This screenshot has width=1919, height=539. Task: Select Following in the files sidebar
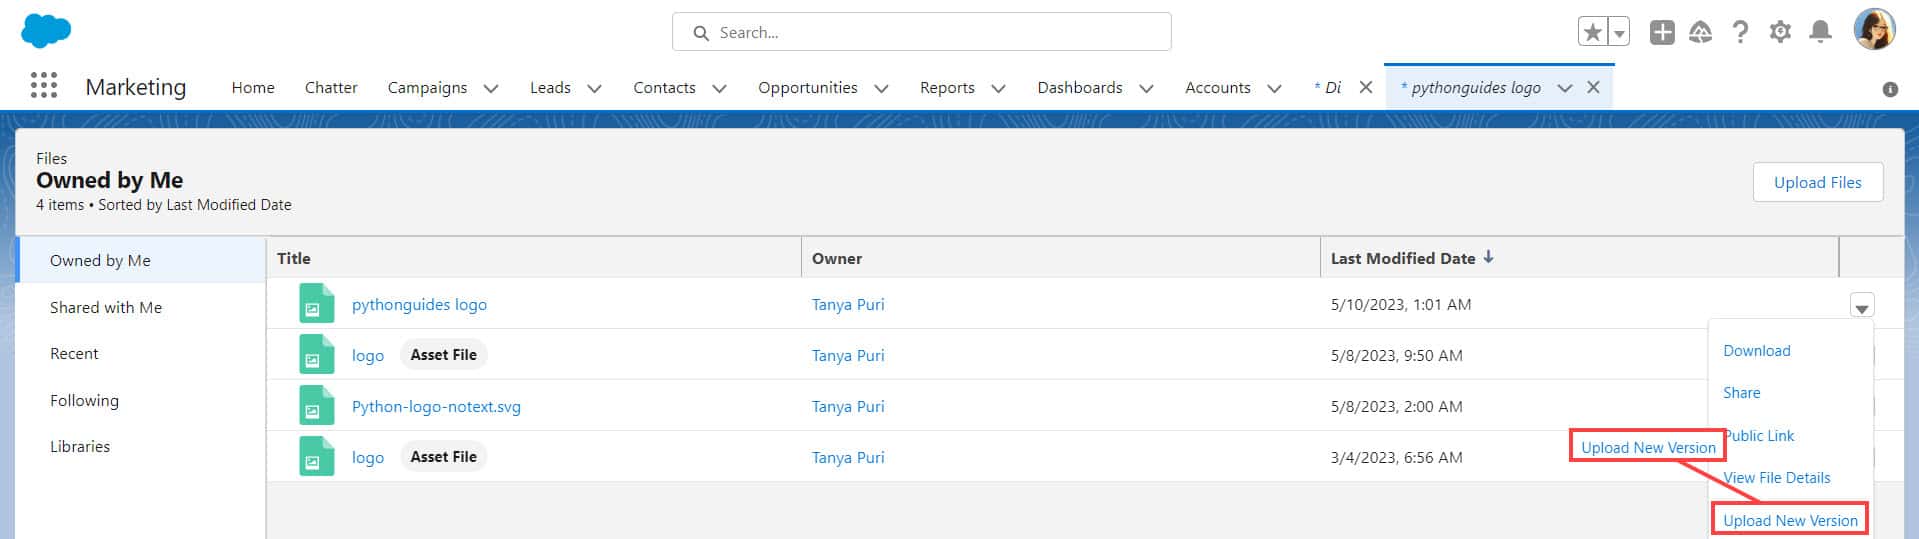(141, 400)
